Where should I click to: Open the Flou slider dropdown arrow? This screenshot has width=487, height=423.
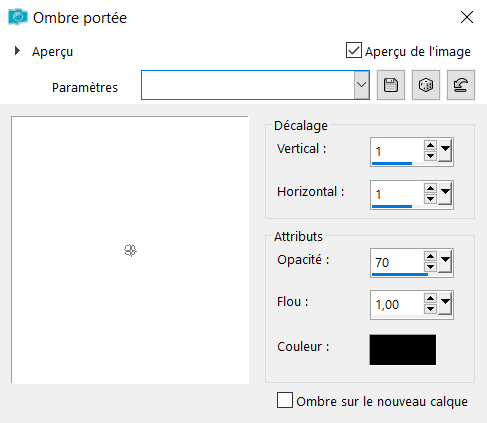pyautogui.click(x=446, y=304)
